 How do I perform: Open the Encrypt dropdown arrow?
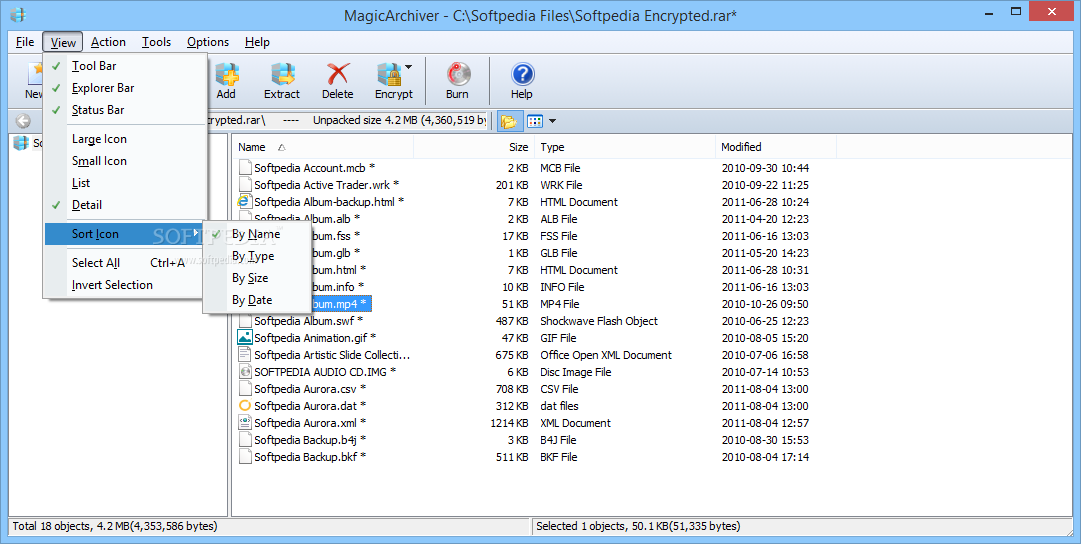pos(408,67)
